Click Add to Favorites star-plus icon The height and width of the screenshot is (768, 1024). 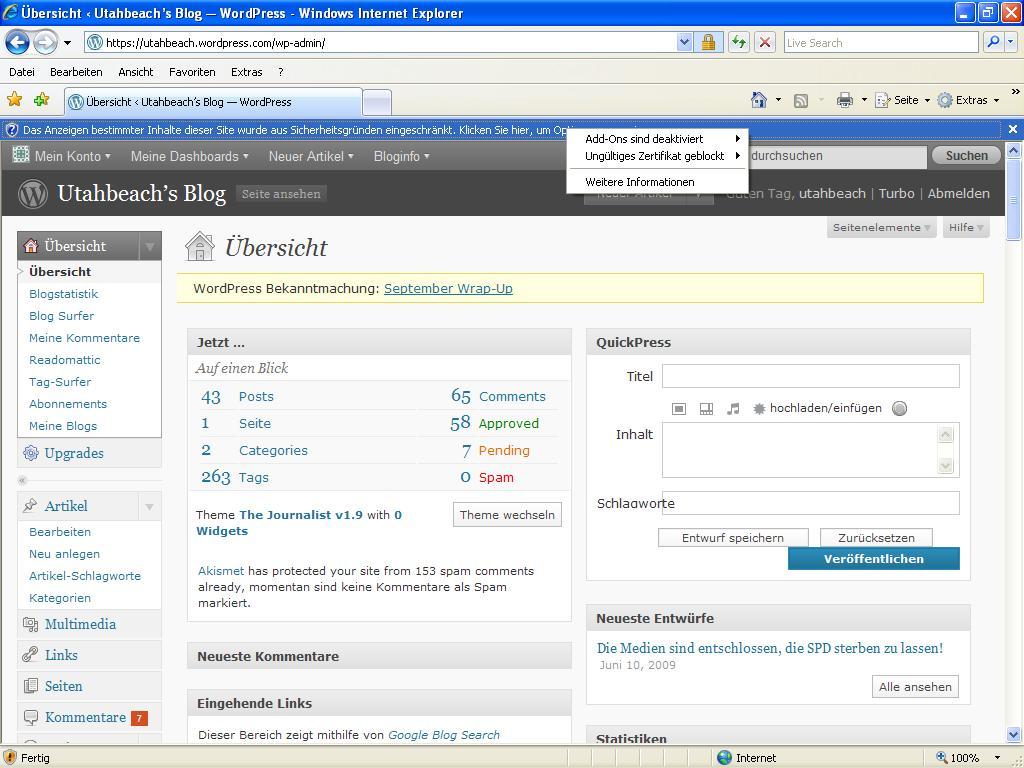(42, 99)
